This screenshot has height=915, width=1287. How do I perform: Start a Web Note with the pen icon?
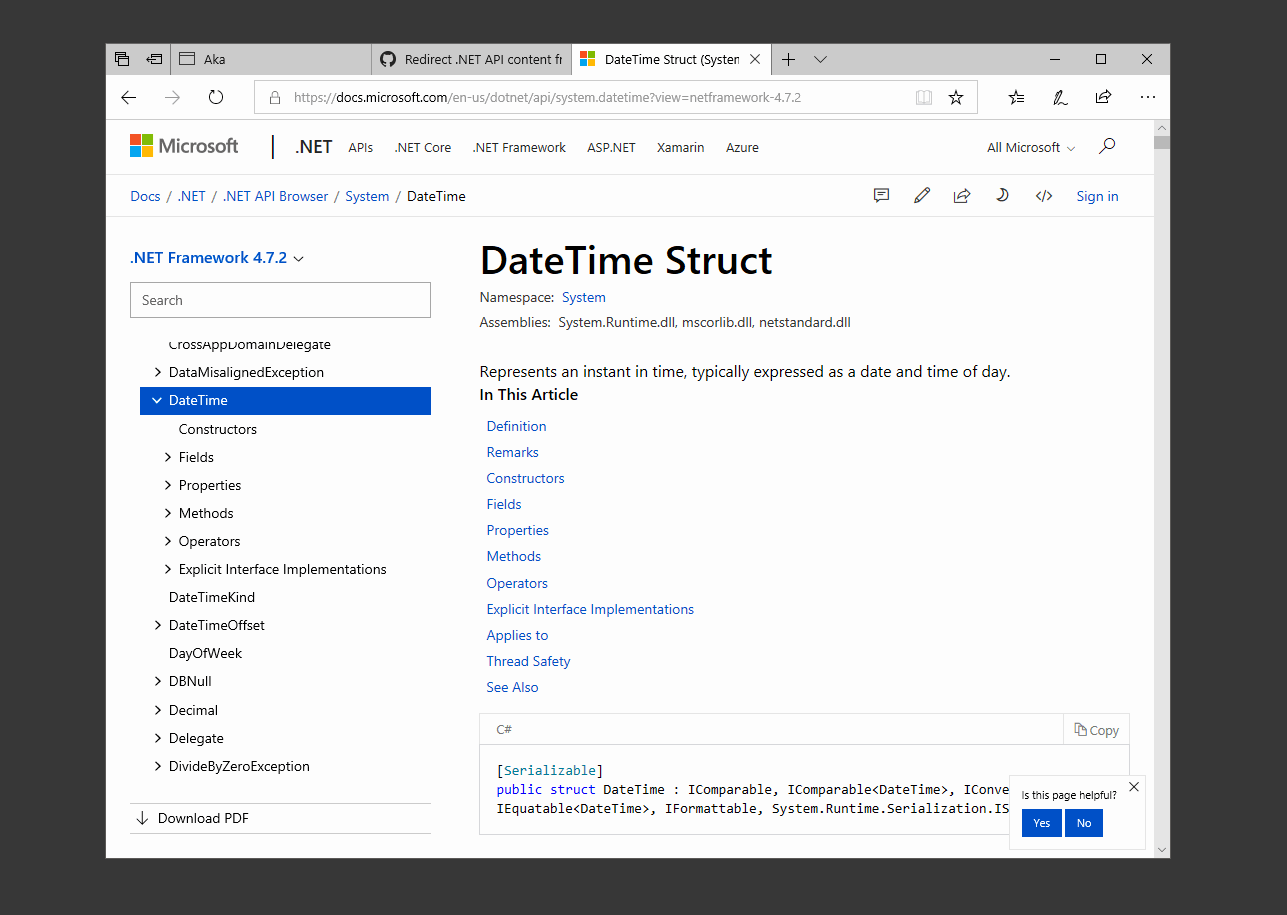pyautogui.click(x=1060, y=97)
